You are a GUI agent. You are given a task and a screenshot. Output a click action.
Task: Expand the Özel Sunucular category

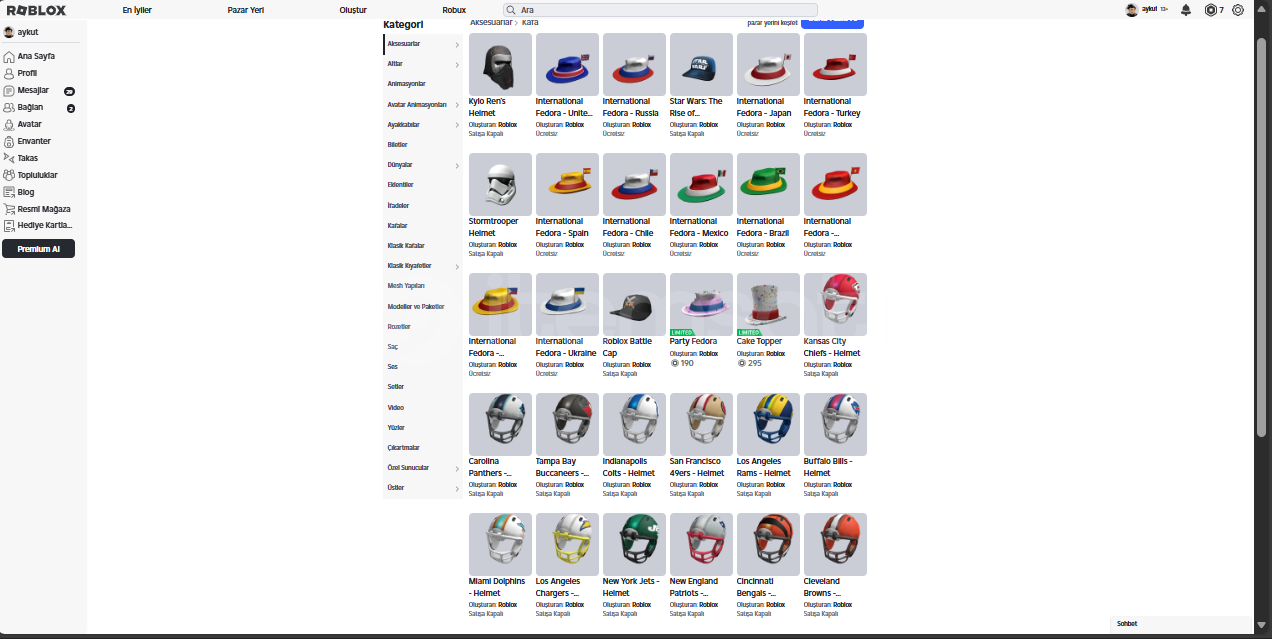423,467
